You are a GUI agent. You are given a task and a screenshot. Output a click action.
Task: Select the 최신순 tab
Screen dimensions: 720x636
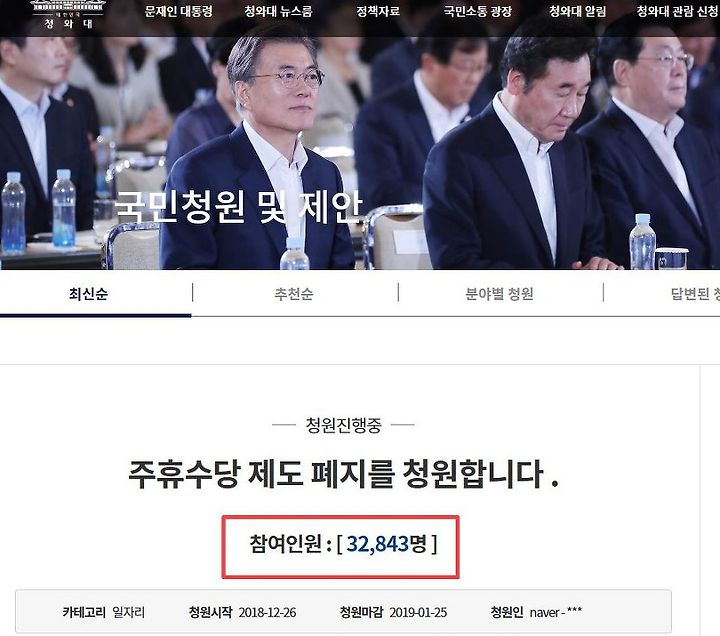coord(89,293)
